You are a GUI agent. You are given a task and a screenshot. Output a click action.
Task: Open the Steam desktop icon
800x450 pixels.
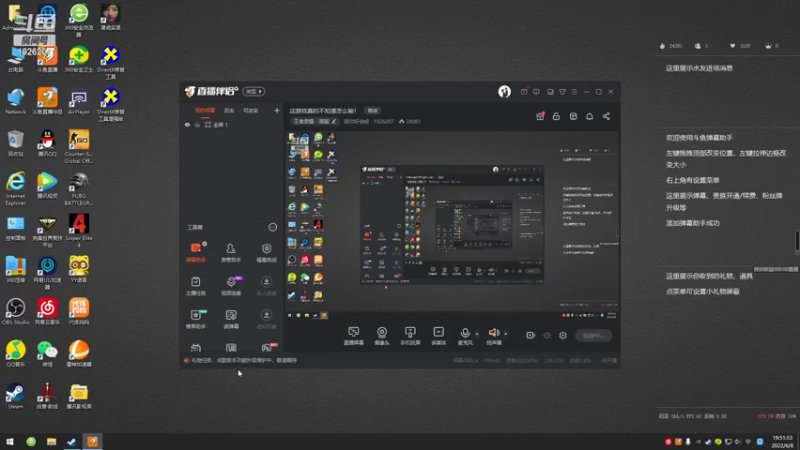(x=15, y=396)
